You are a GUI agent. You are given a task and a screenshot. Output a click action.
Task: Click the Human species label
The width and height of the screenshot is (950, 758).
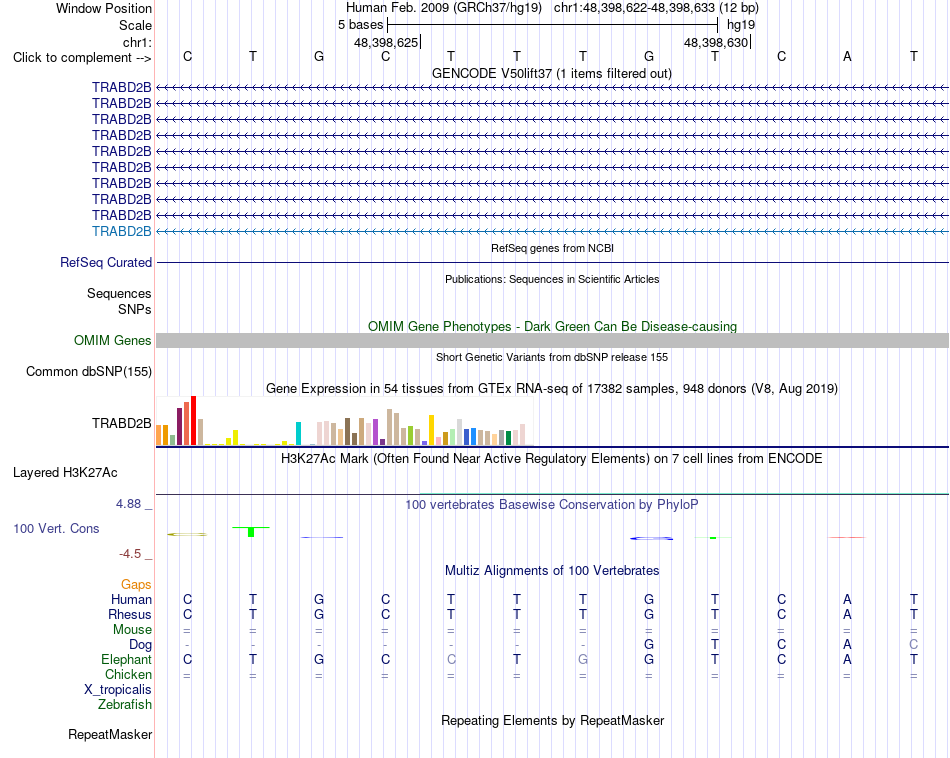(x=131, y=599)
